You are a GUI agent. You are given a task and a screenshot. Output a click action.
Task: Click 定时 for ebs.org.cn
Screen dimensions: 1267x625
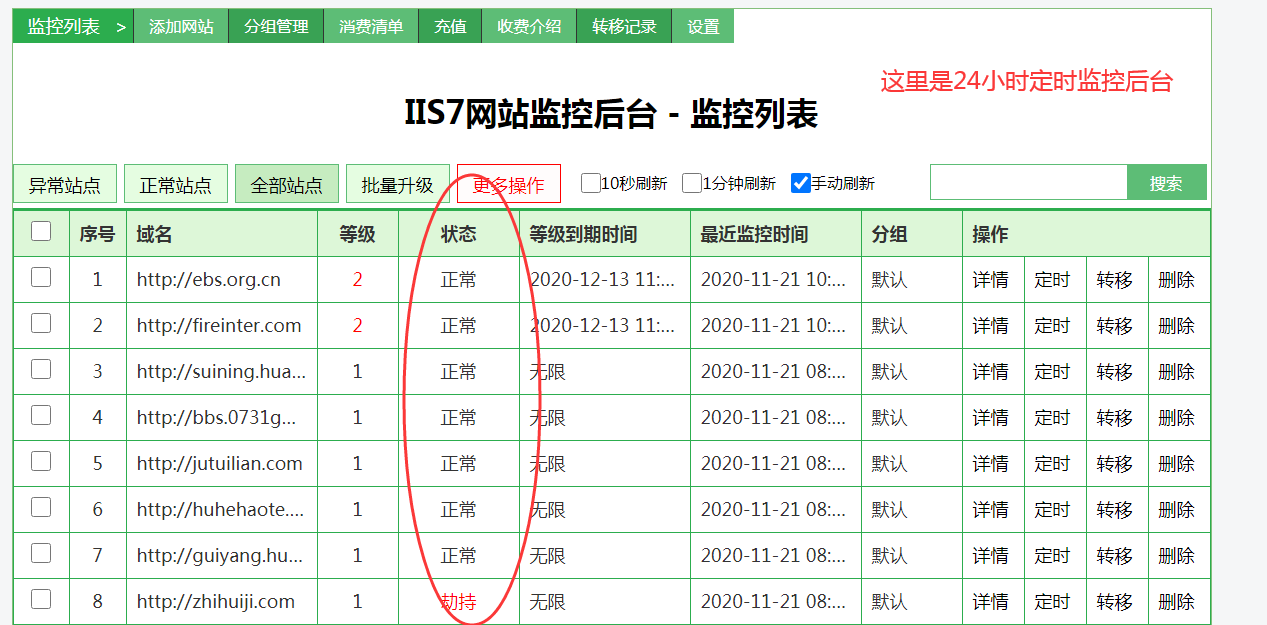(x=1053, y=280)
